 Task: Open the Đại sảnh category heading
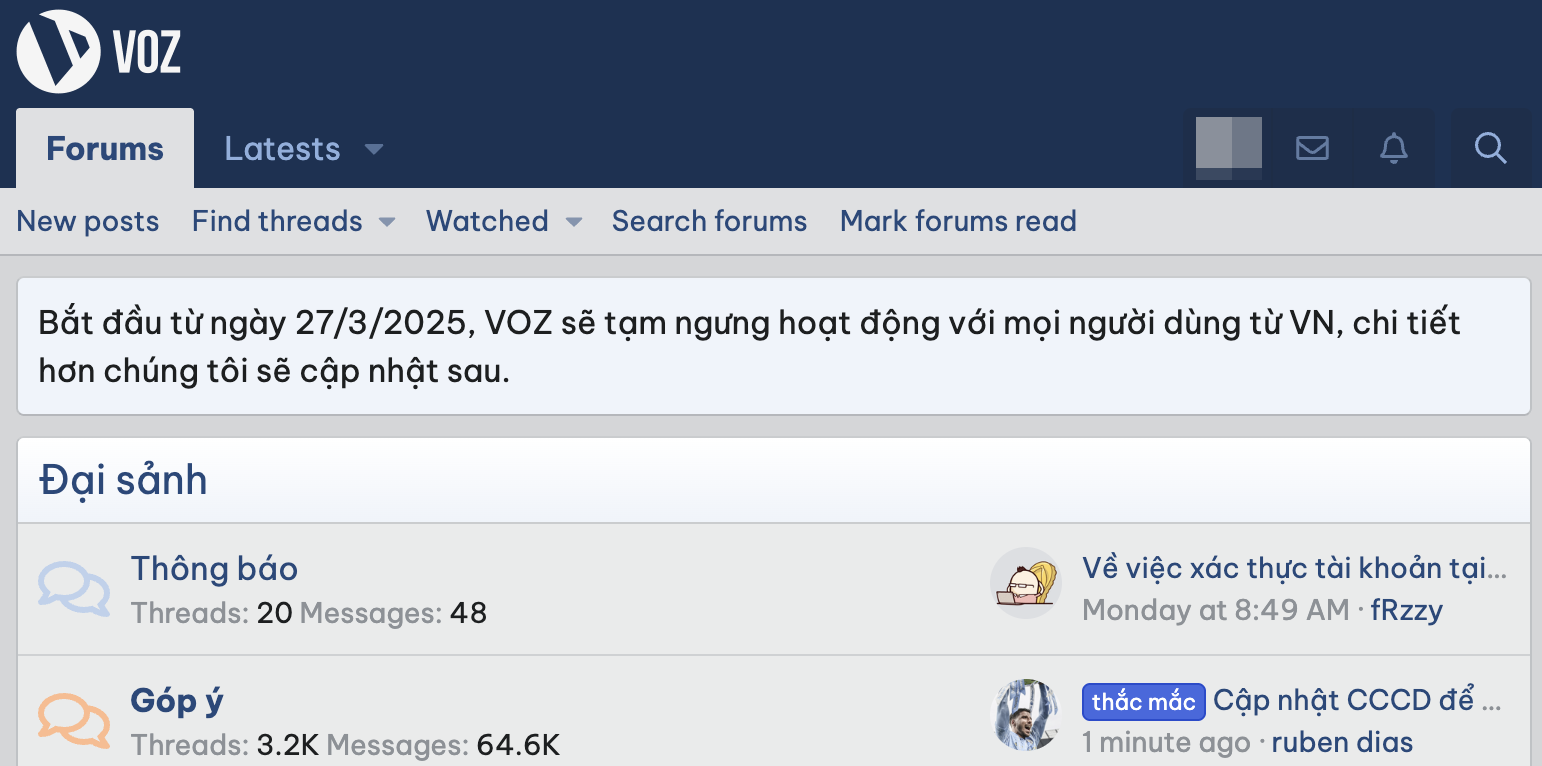click(x=123, y=480)
